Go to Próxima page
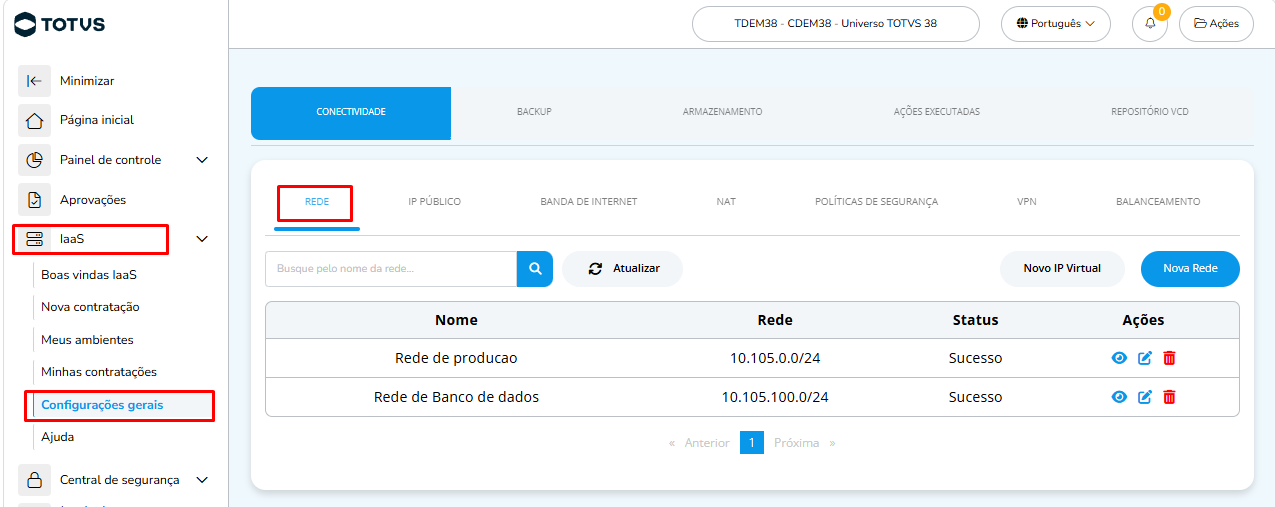 tap(796, 443)
